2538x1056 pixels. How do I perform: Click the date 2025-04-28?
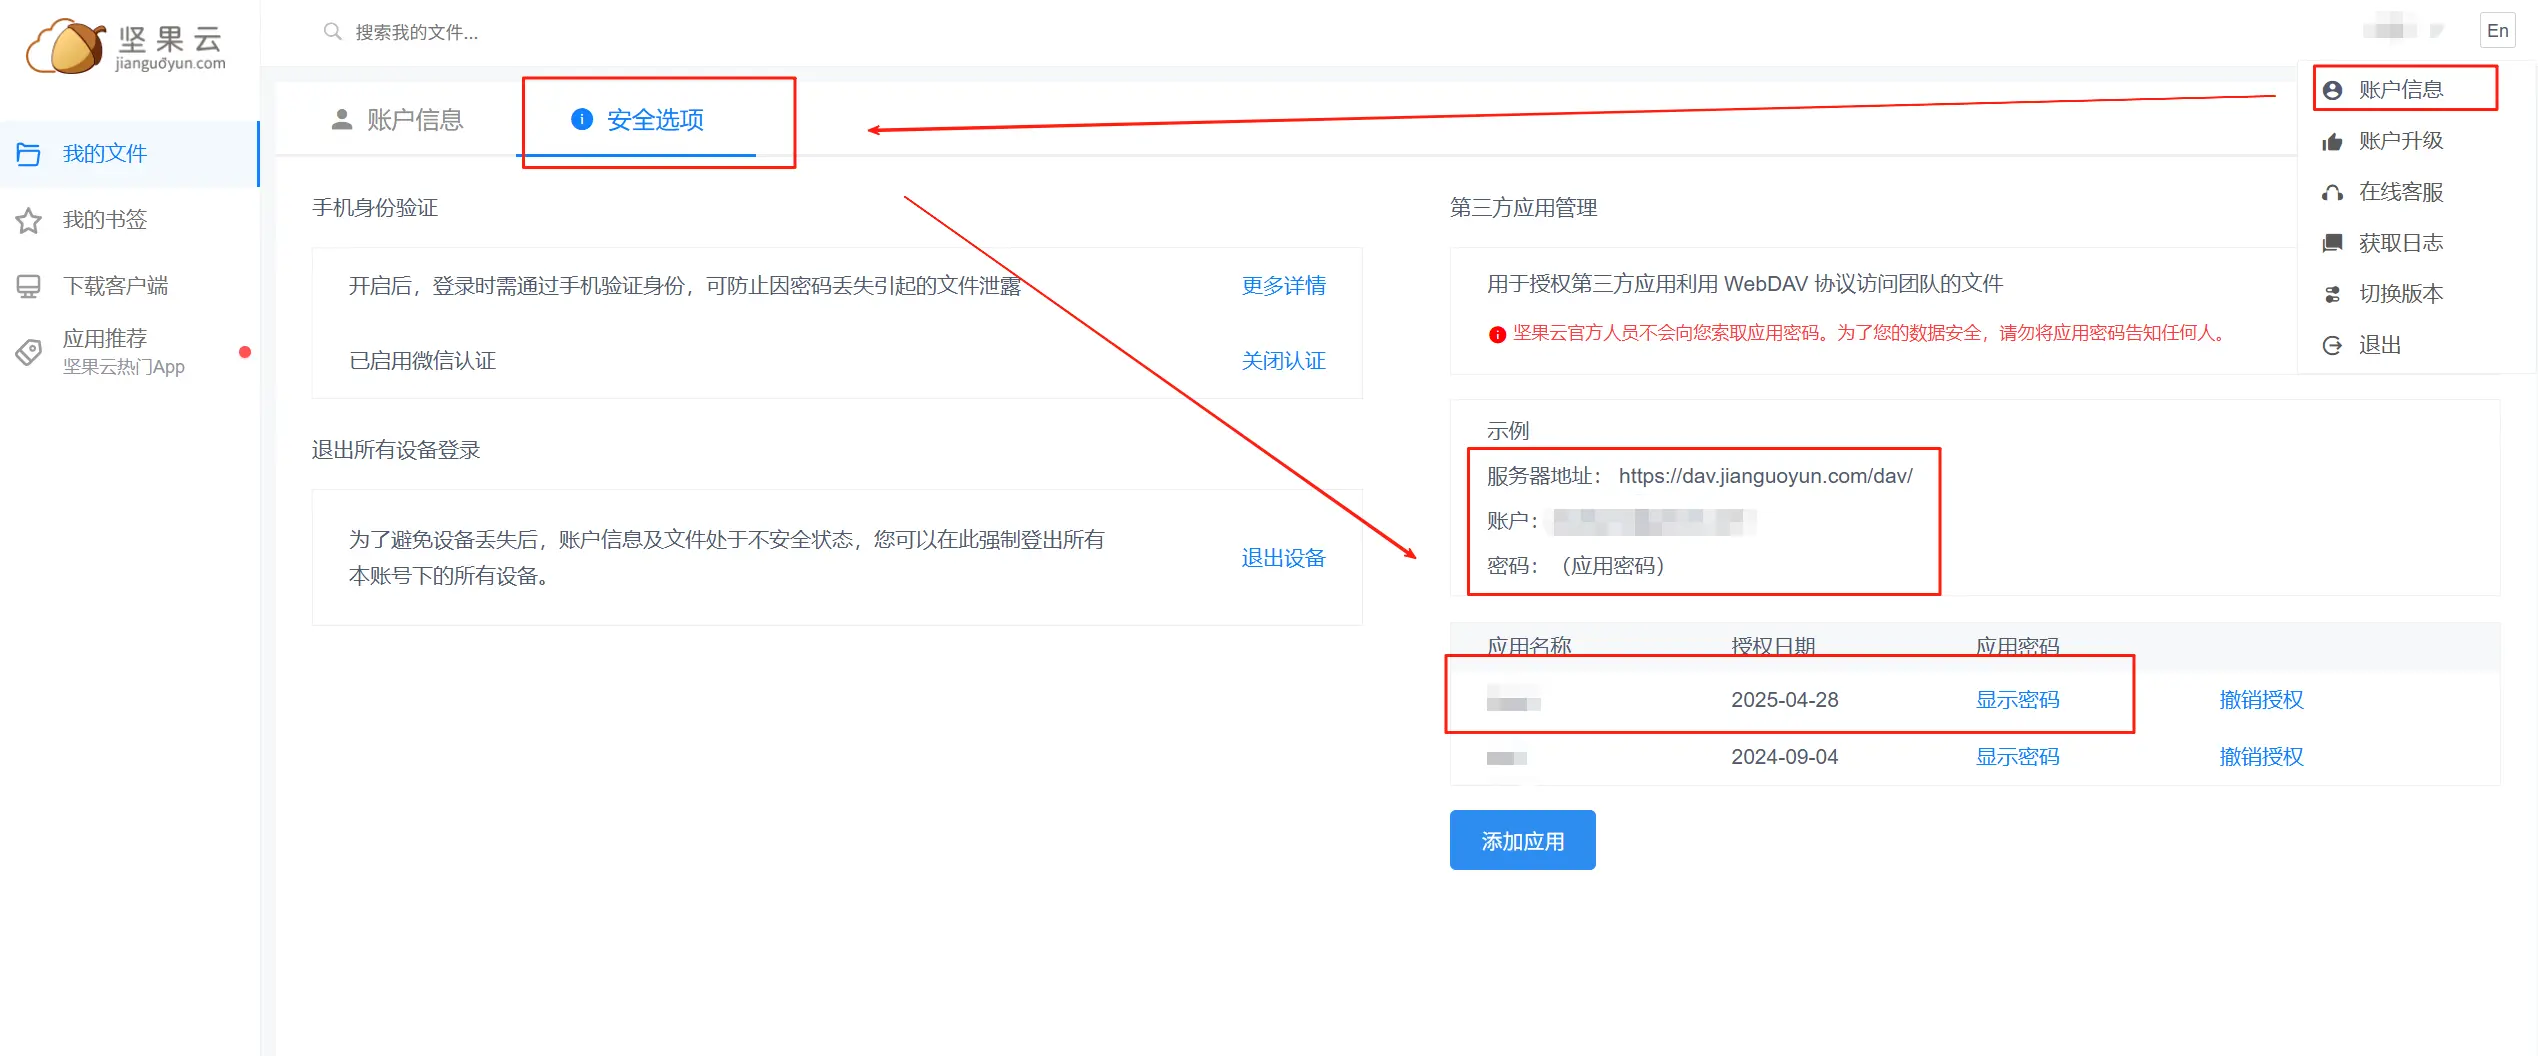[x=1784, y=700]
